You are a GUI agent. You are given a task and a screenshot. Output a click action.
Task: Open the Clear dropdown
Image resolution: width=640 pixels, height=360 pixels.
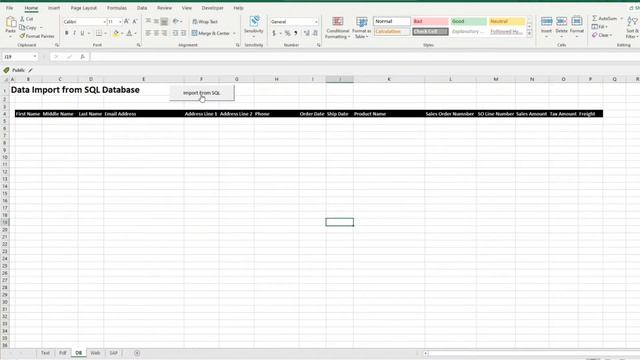click(602, 35)
